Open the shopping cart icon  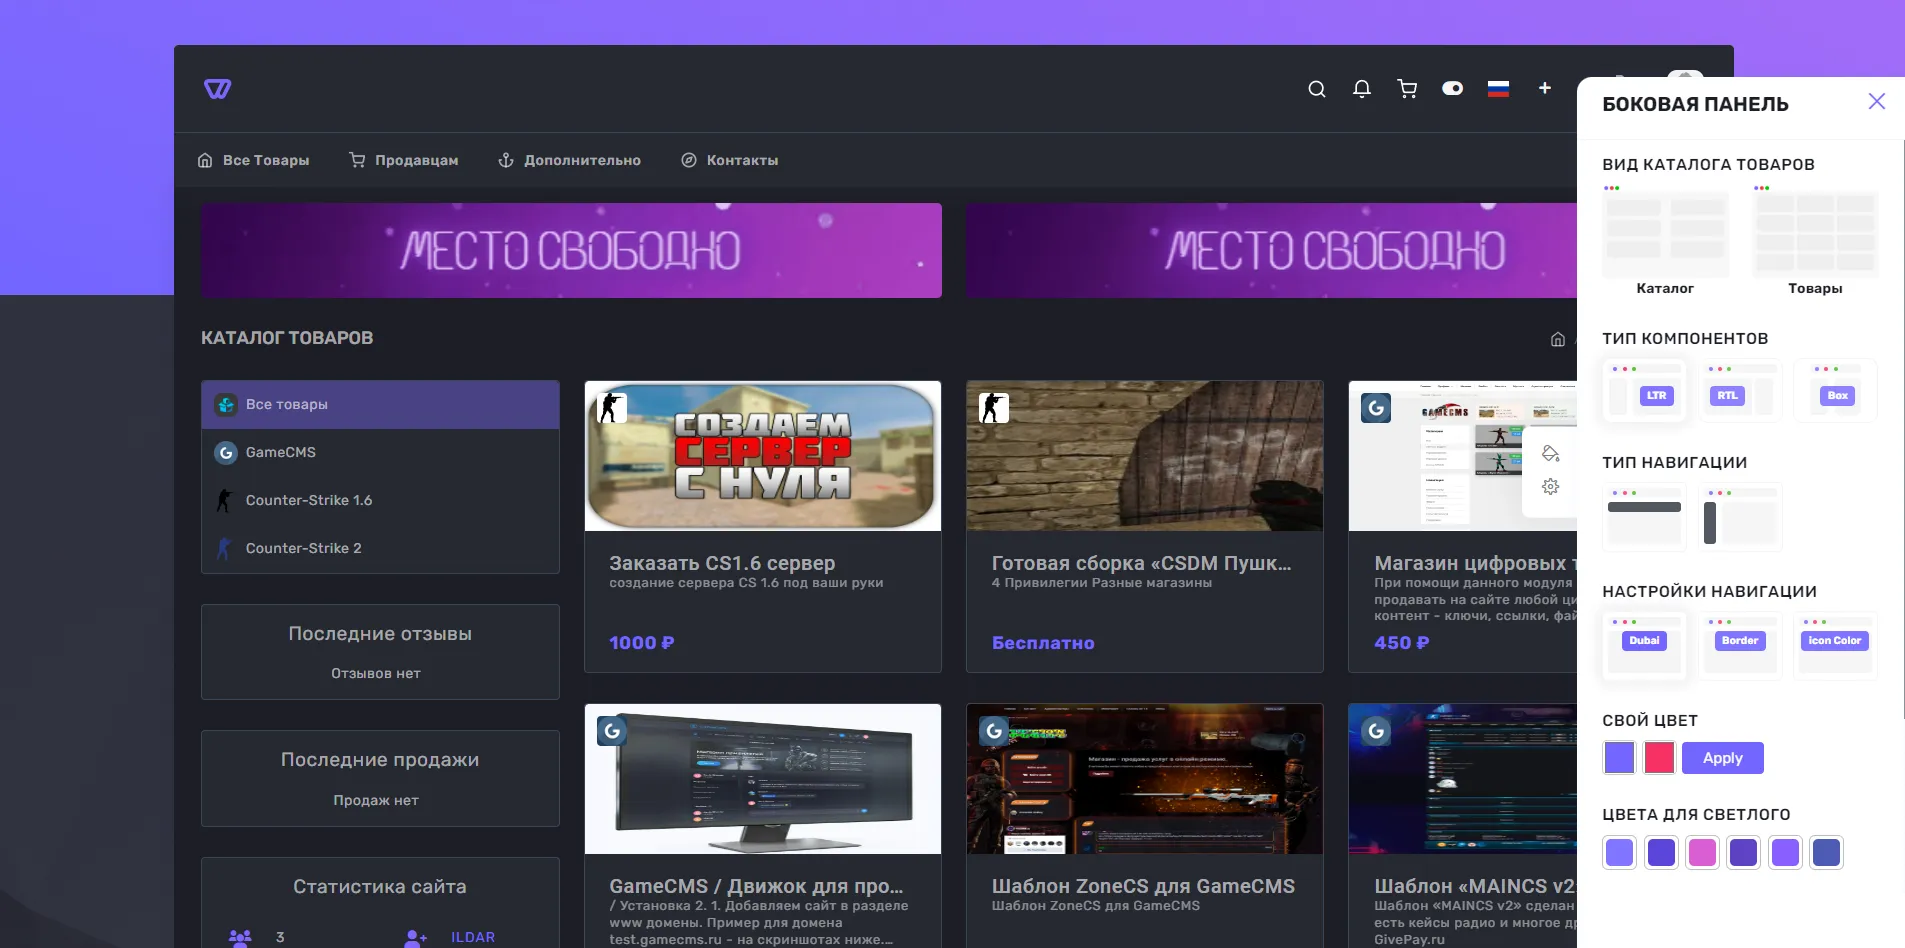point(1407,89)
